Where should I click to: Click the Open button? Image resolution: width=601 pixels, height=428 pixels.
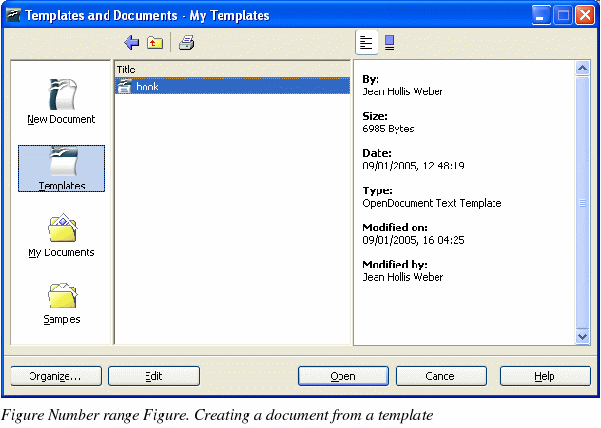[343, 376]
